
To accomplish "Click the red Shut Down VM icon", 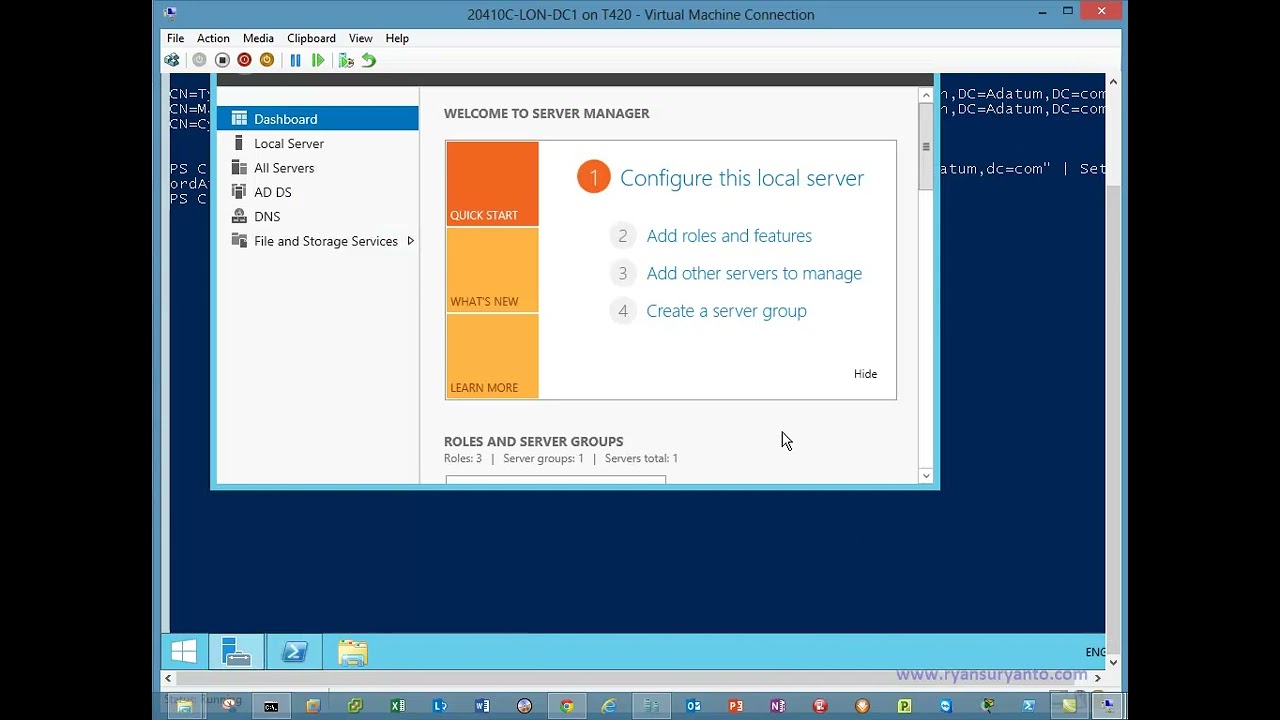I will [x=244, y=60].
